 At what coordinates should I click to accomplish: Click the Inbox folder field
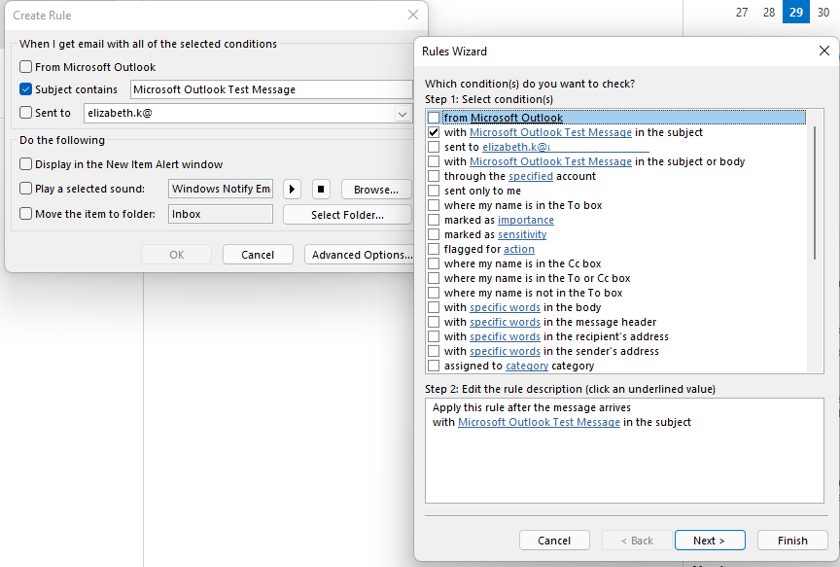[x=220, y=214]
